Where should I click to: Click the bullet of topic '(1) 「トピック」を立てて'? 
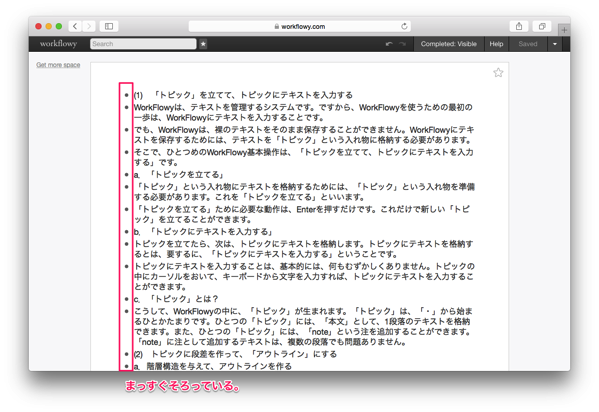click(x=126, y=95)
